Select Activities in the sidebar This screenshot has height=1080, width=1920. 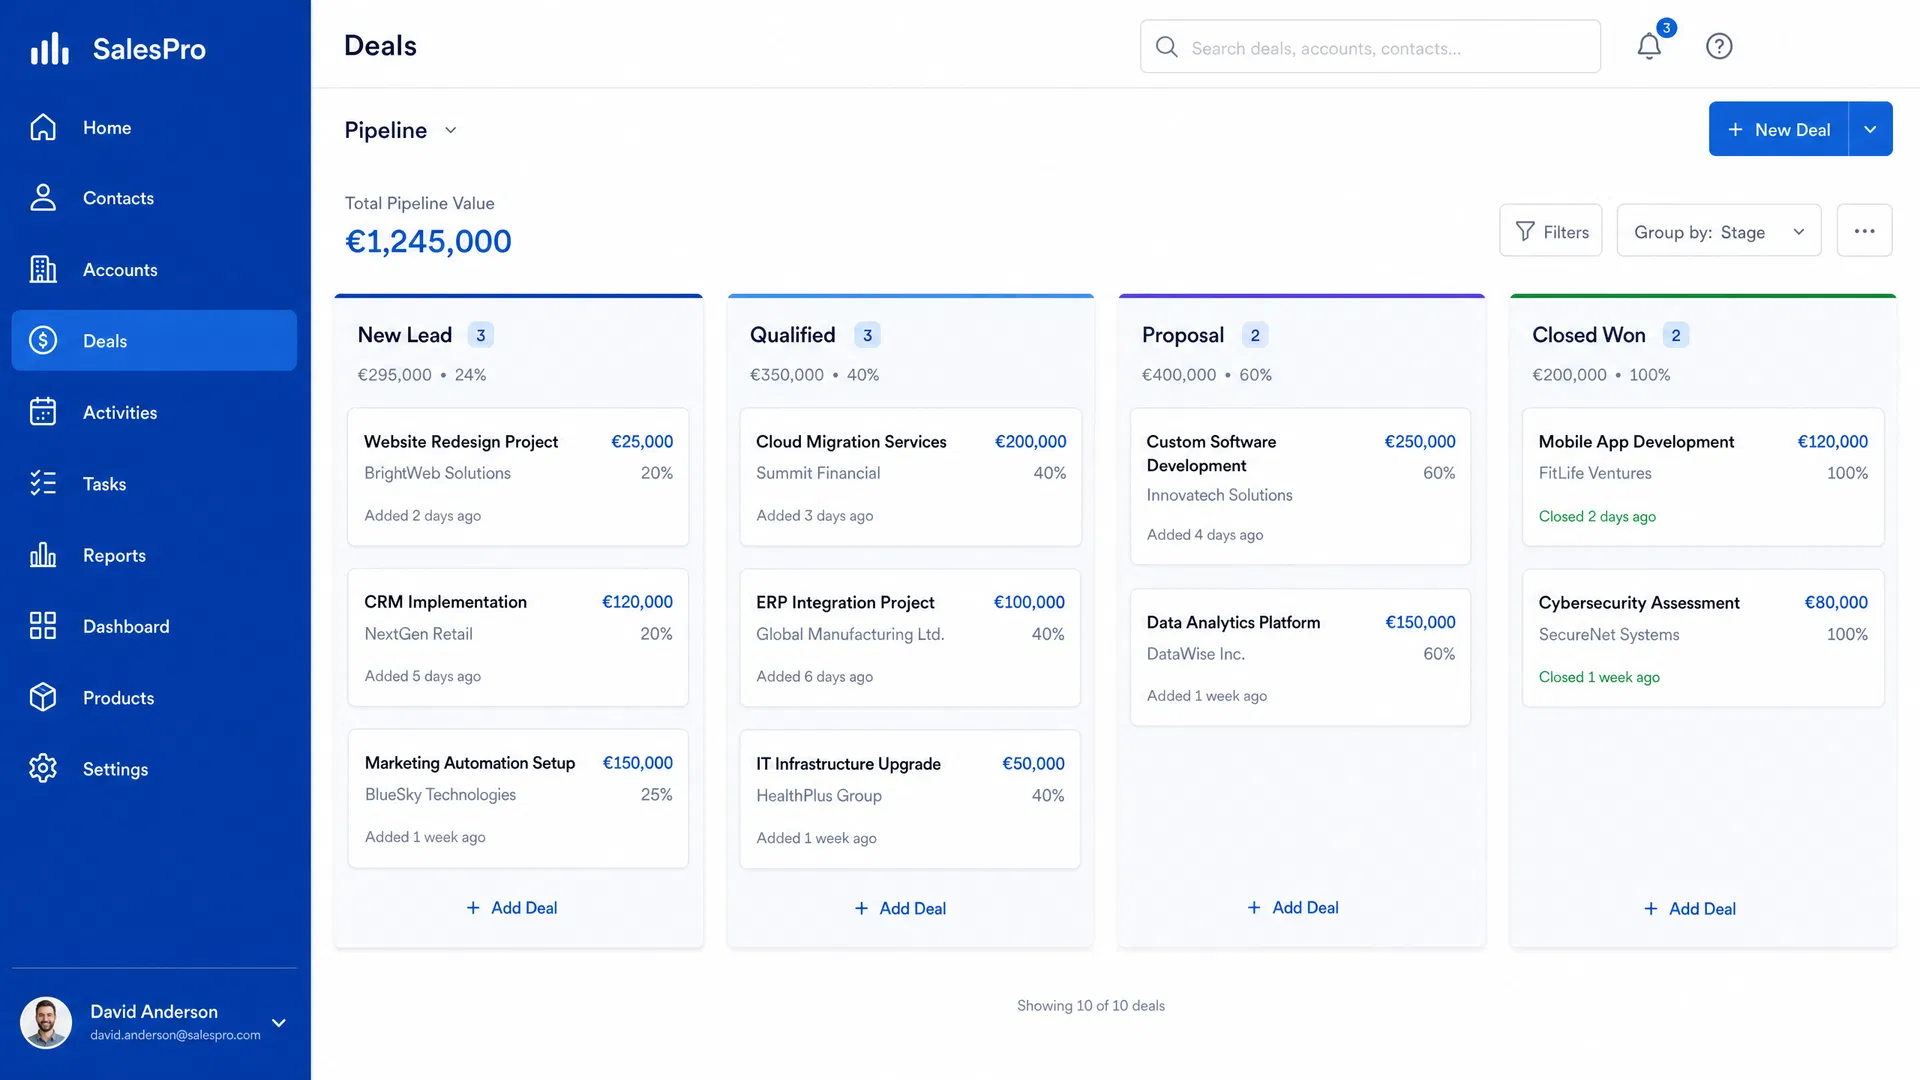point(154,412)
